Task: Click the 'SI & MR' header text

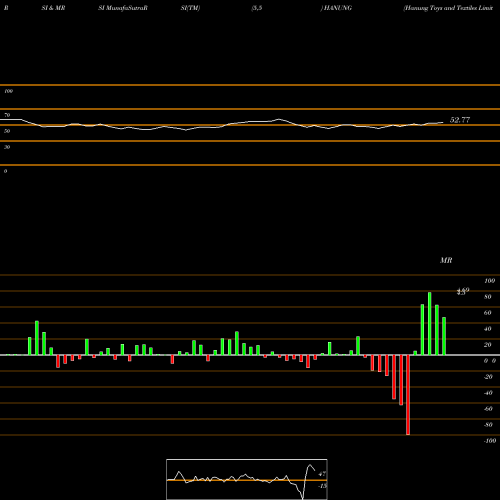Action: (53, 8)
